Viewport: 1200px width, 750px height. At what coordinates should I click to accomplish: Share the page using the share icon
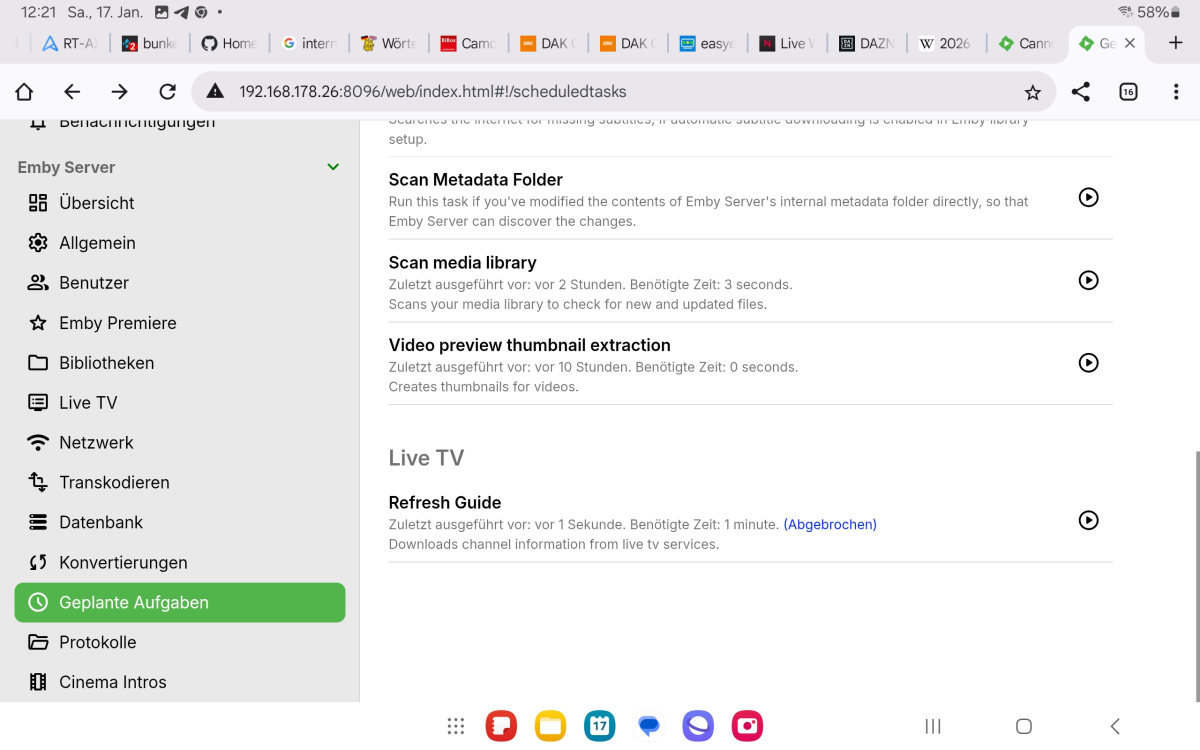pyautogui.click(x=1080, y=91)
